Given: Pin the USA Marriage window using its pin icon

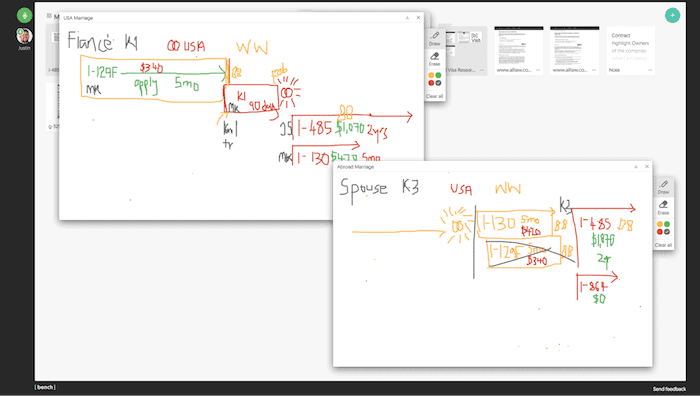Looking at the screenshot, I should tap(407, 18).
